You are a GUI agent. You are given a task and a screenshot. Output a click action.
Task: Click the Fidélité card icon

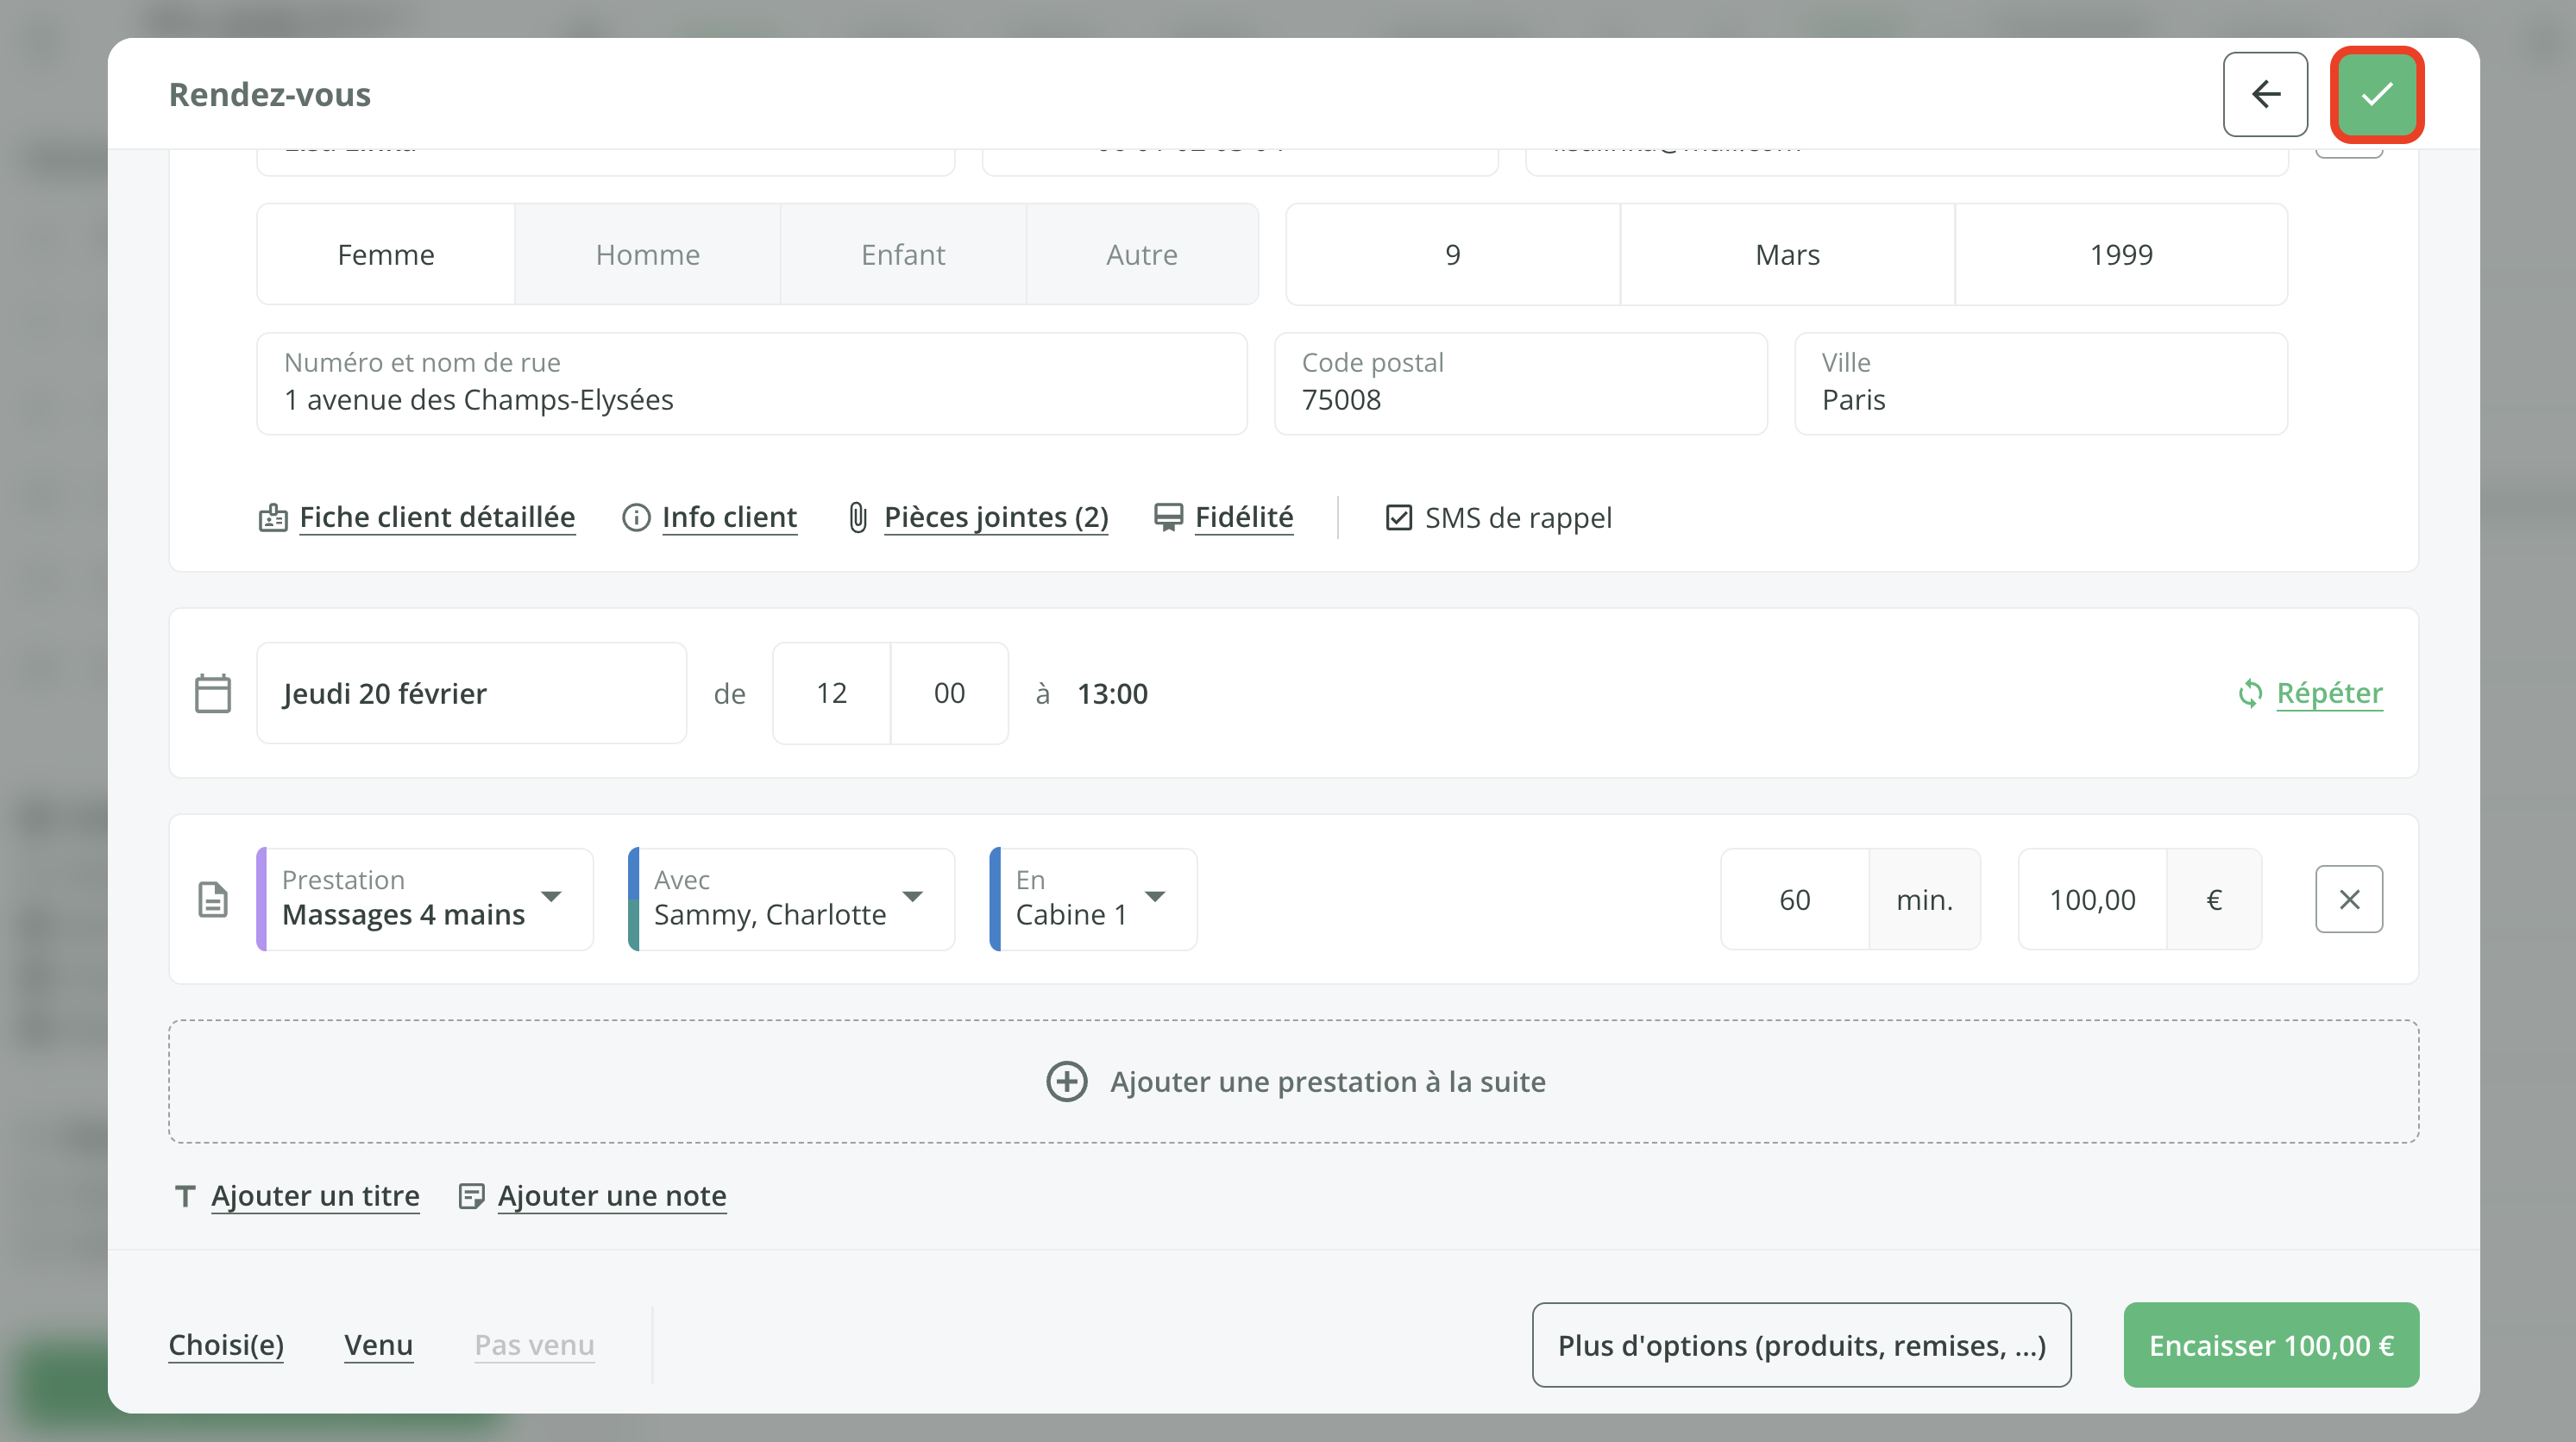[x=1167, y=517]
